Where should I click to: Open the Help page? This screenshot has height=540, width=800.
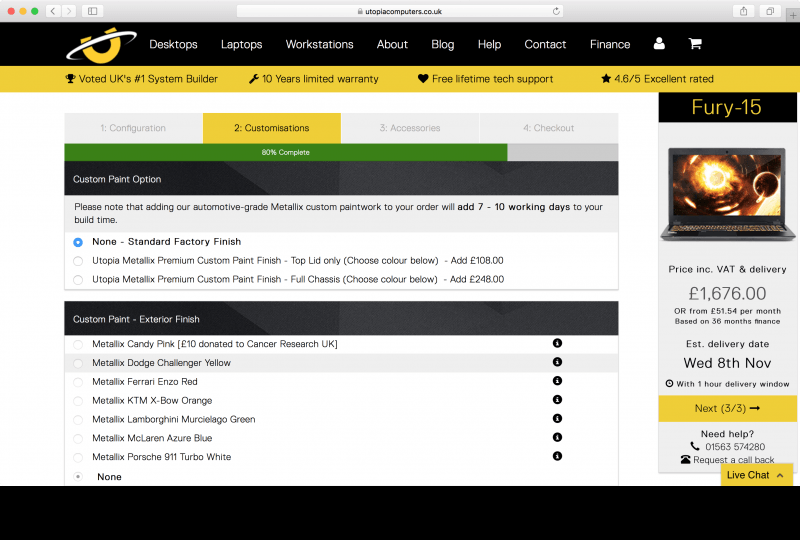489,44
